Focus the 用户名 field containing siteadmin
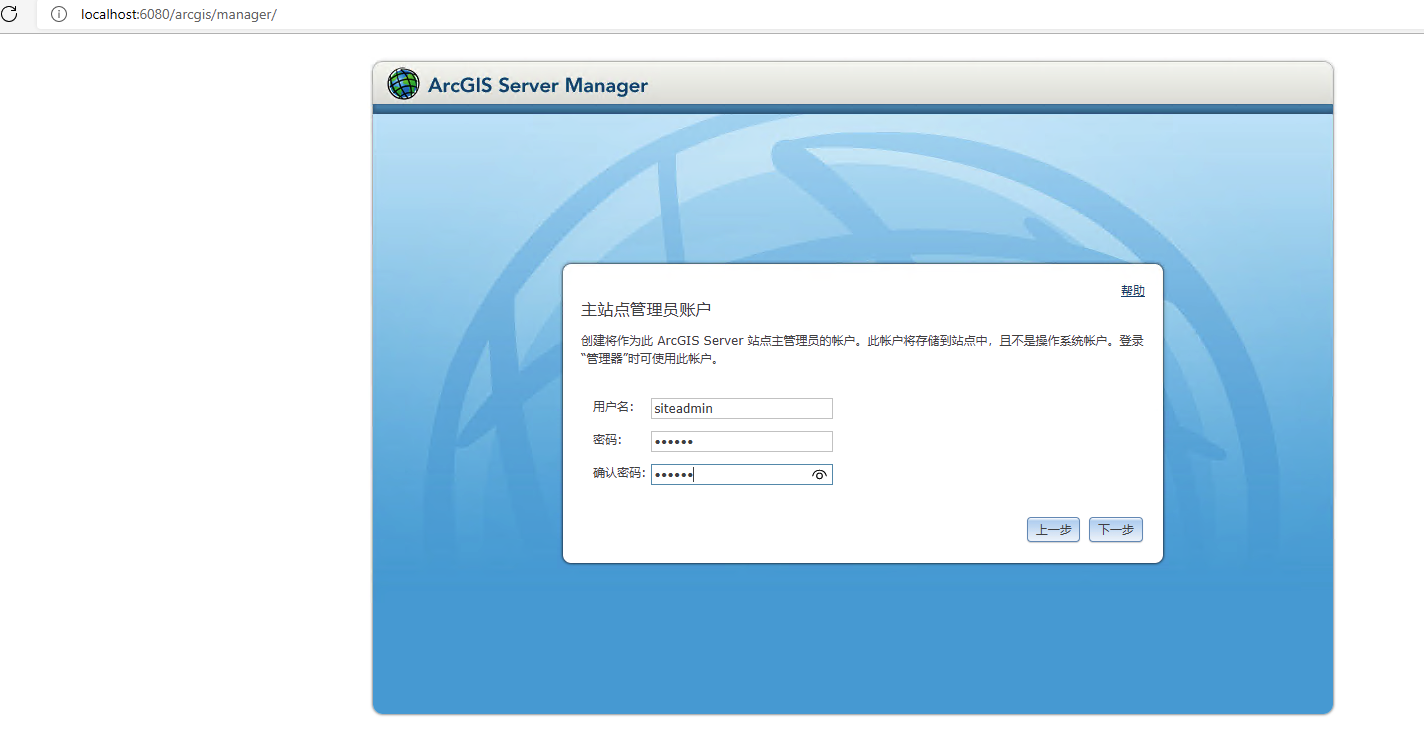Screen dimensions: 1424x738 pos(741,408)
